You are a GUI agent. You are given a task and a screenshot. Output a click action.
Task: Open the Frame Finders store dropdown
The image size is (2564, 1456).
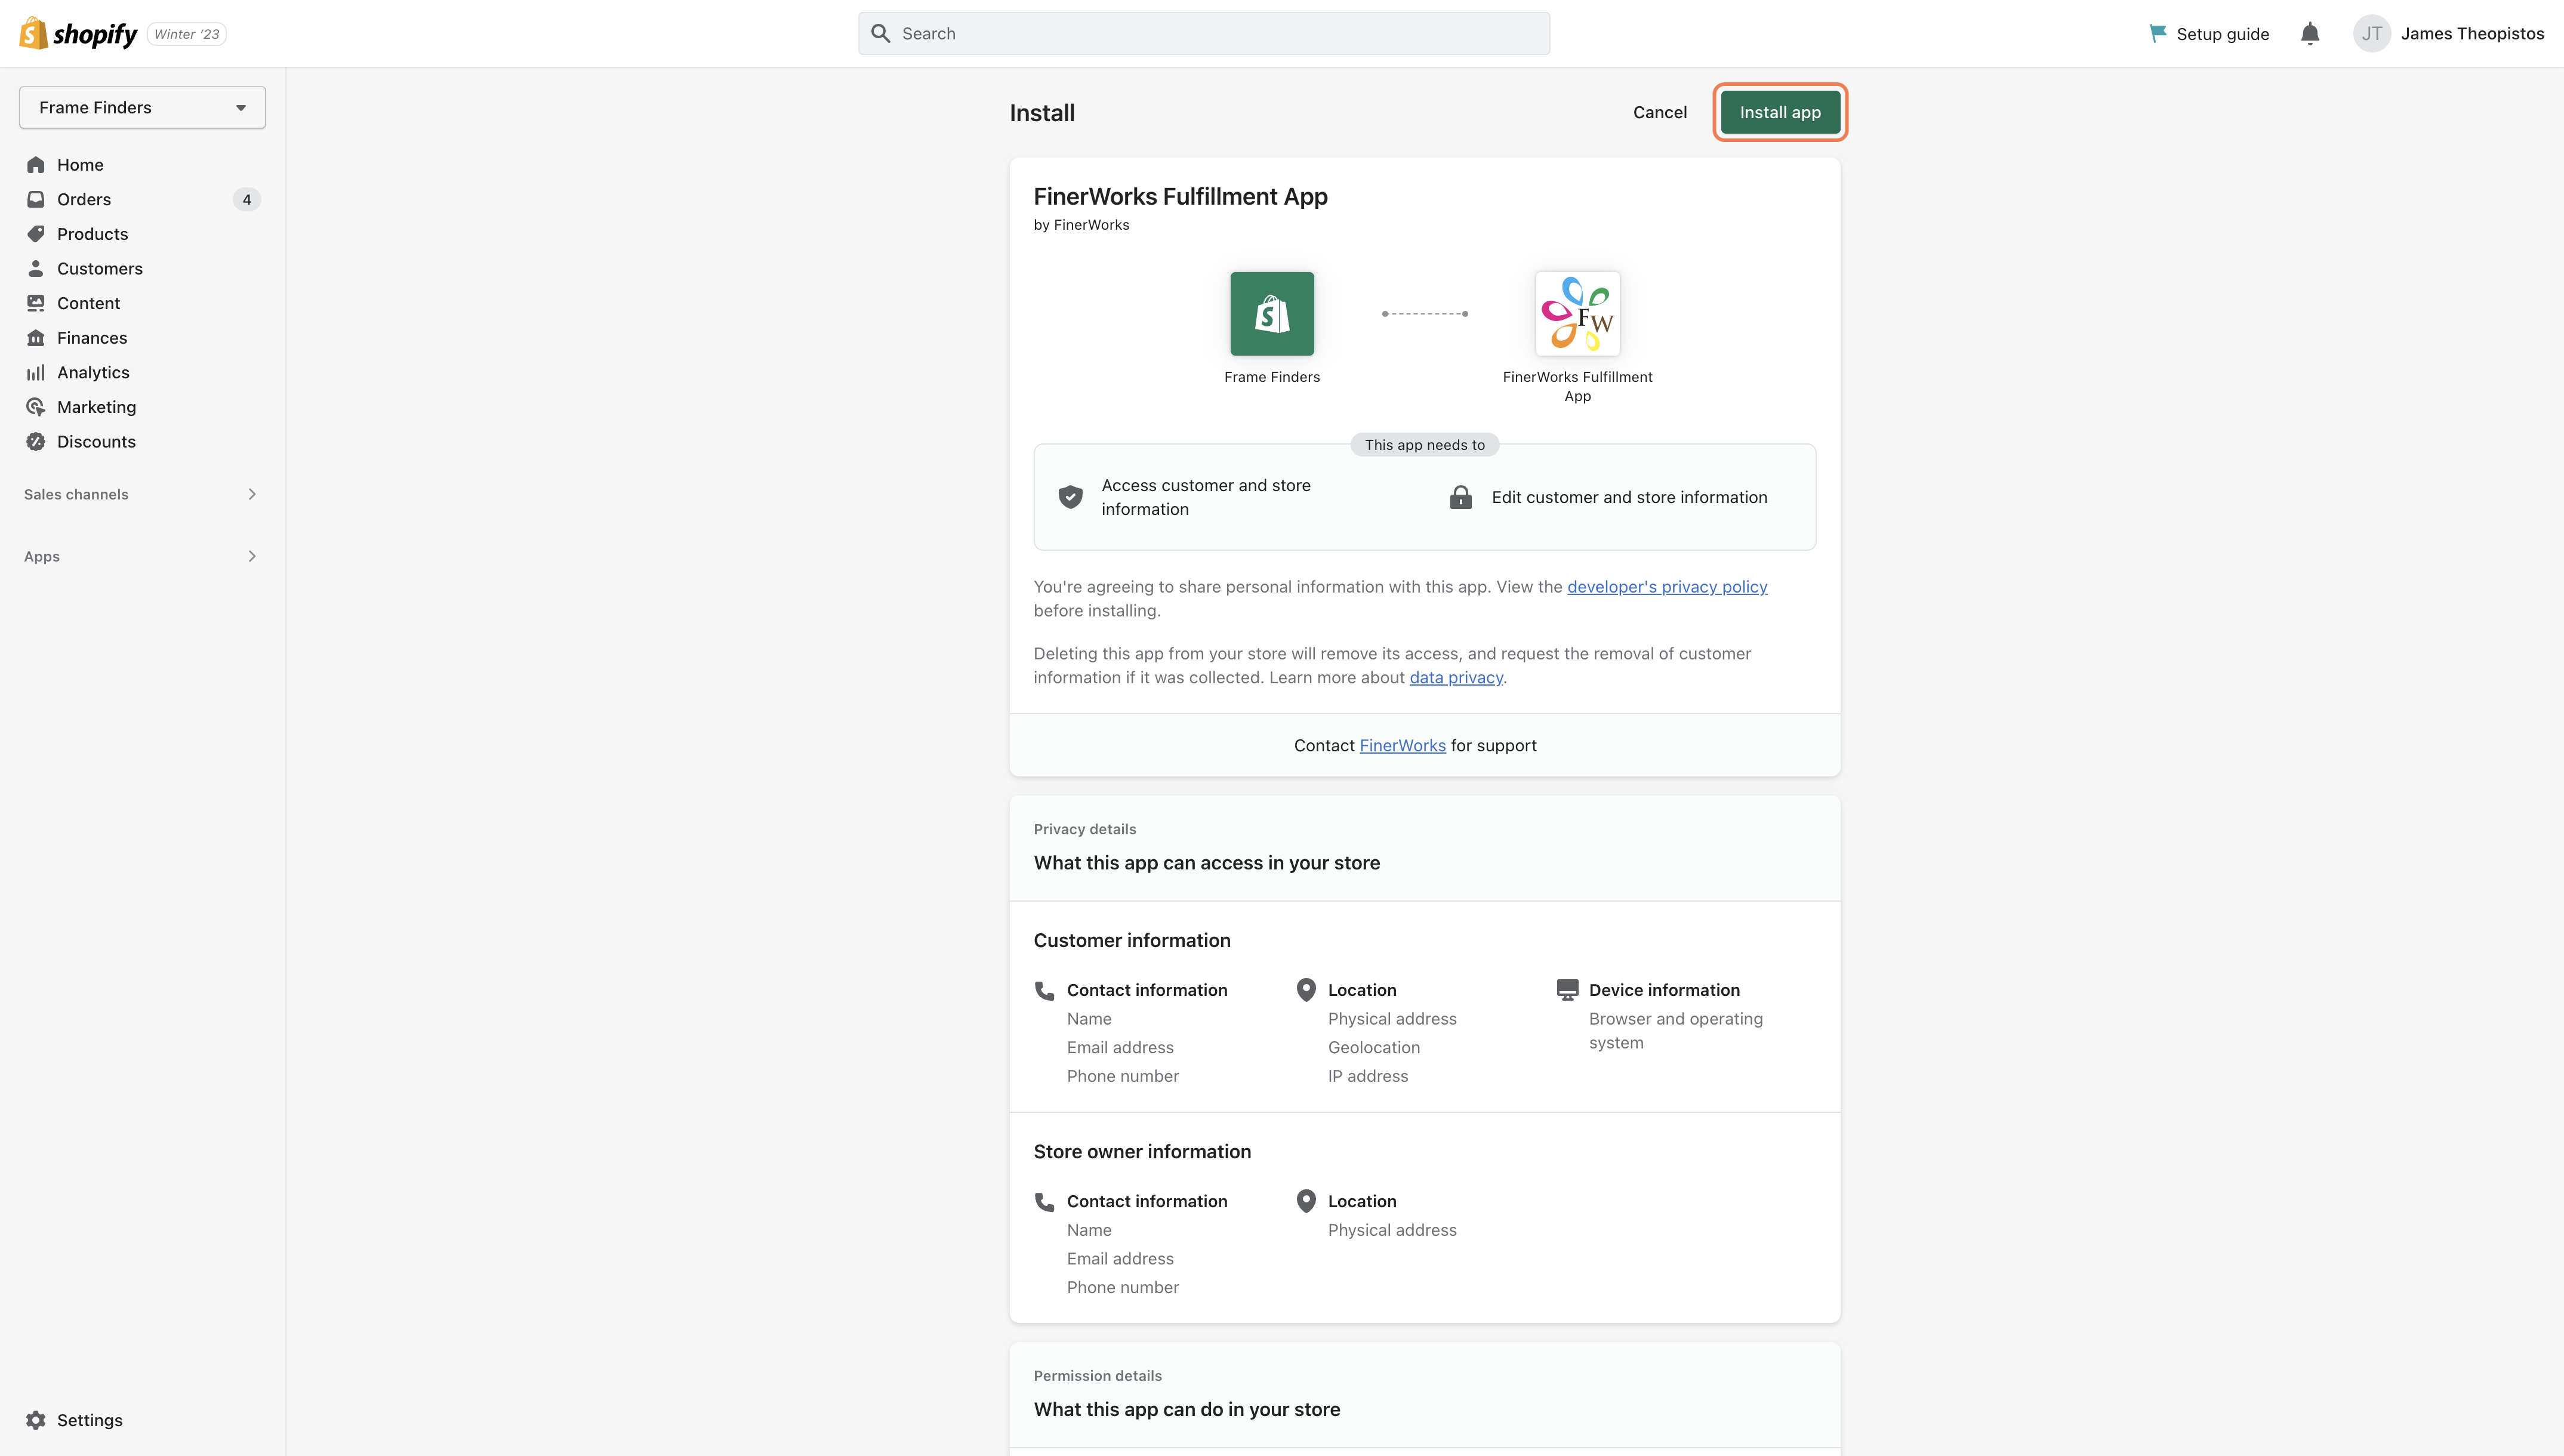[x=142, y=107]
